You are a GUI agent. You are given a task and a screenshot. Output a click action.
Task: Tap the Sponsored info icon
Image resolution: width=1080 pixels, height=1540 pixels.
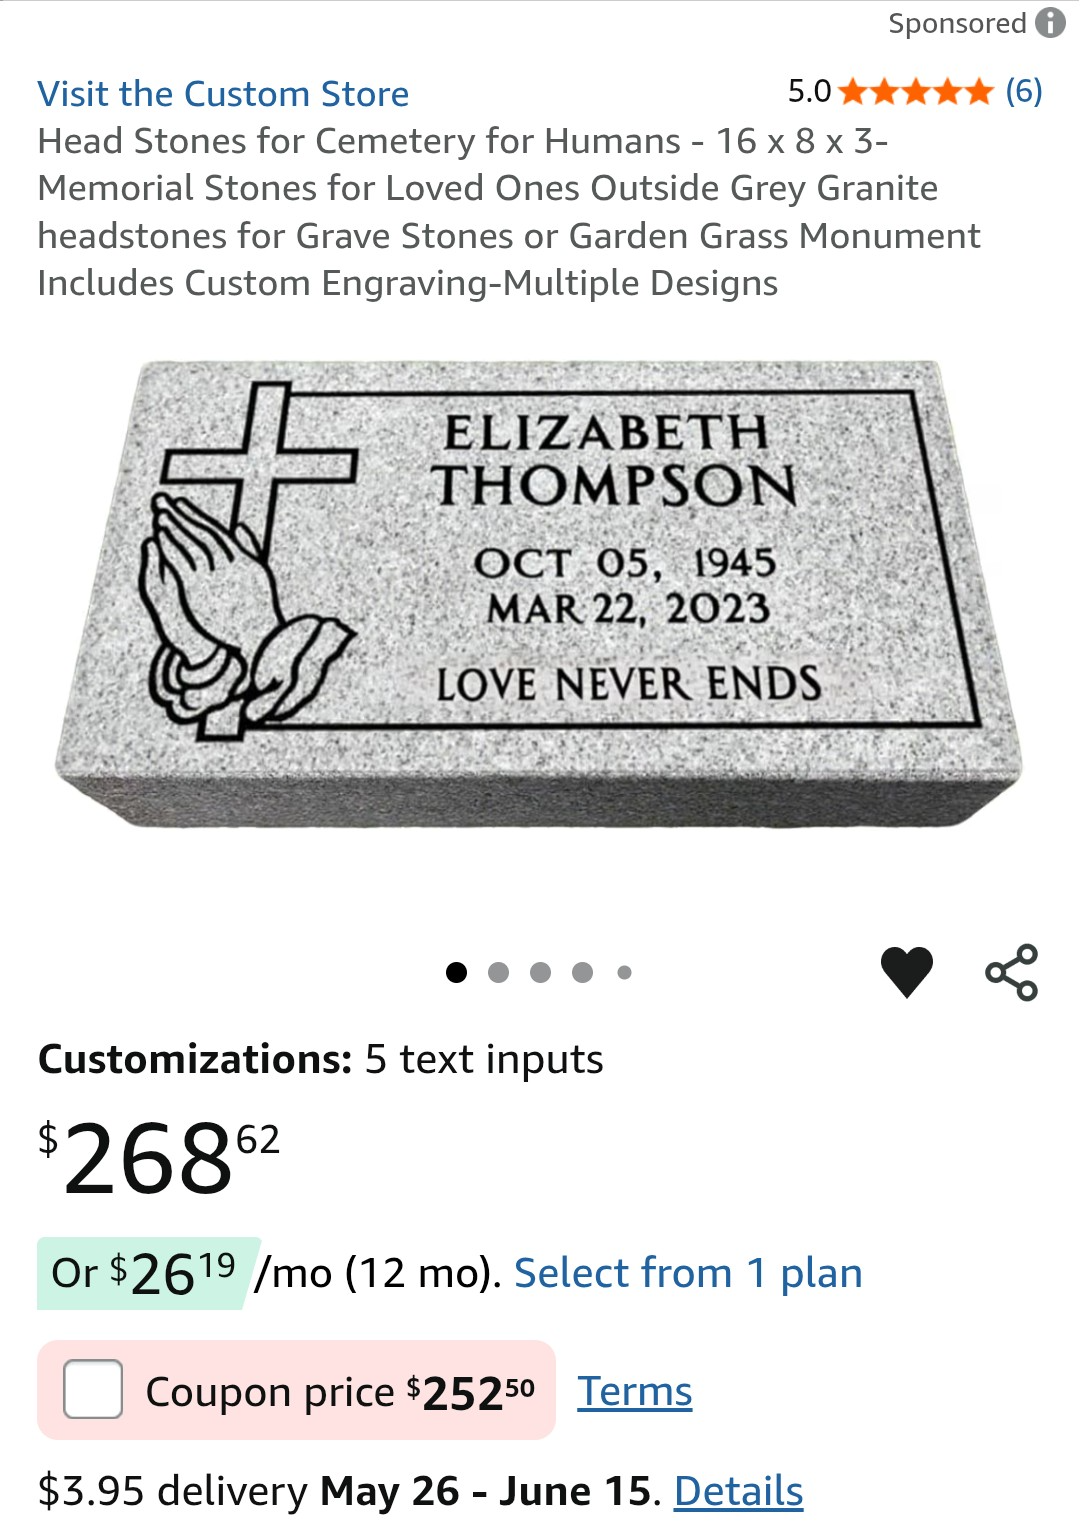(1050, 23)
